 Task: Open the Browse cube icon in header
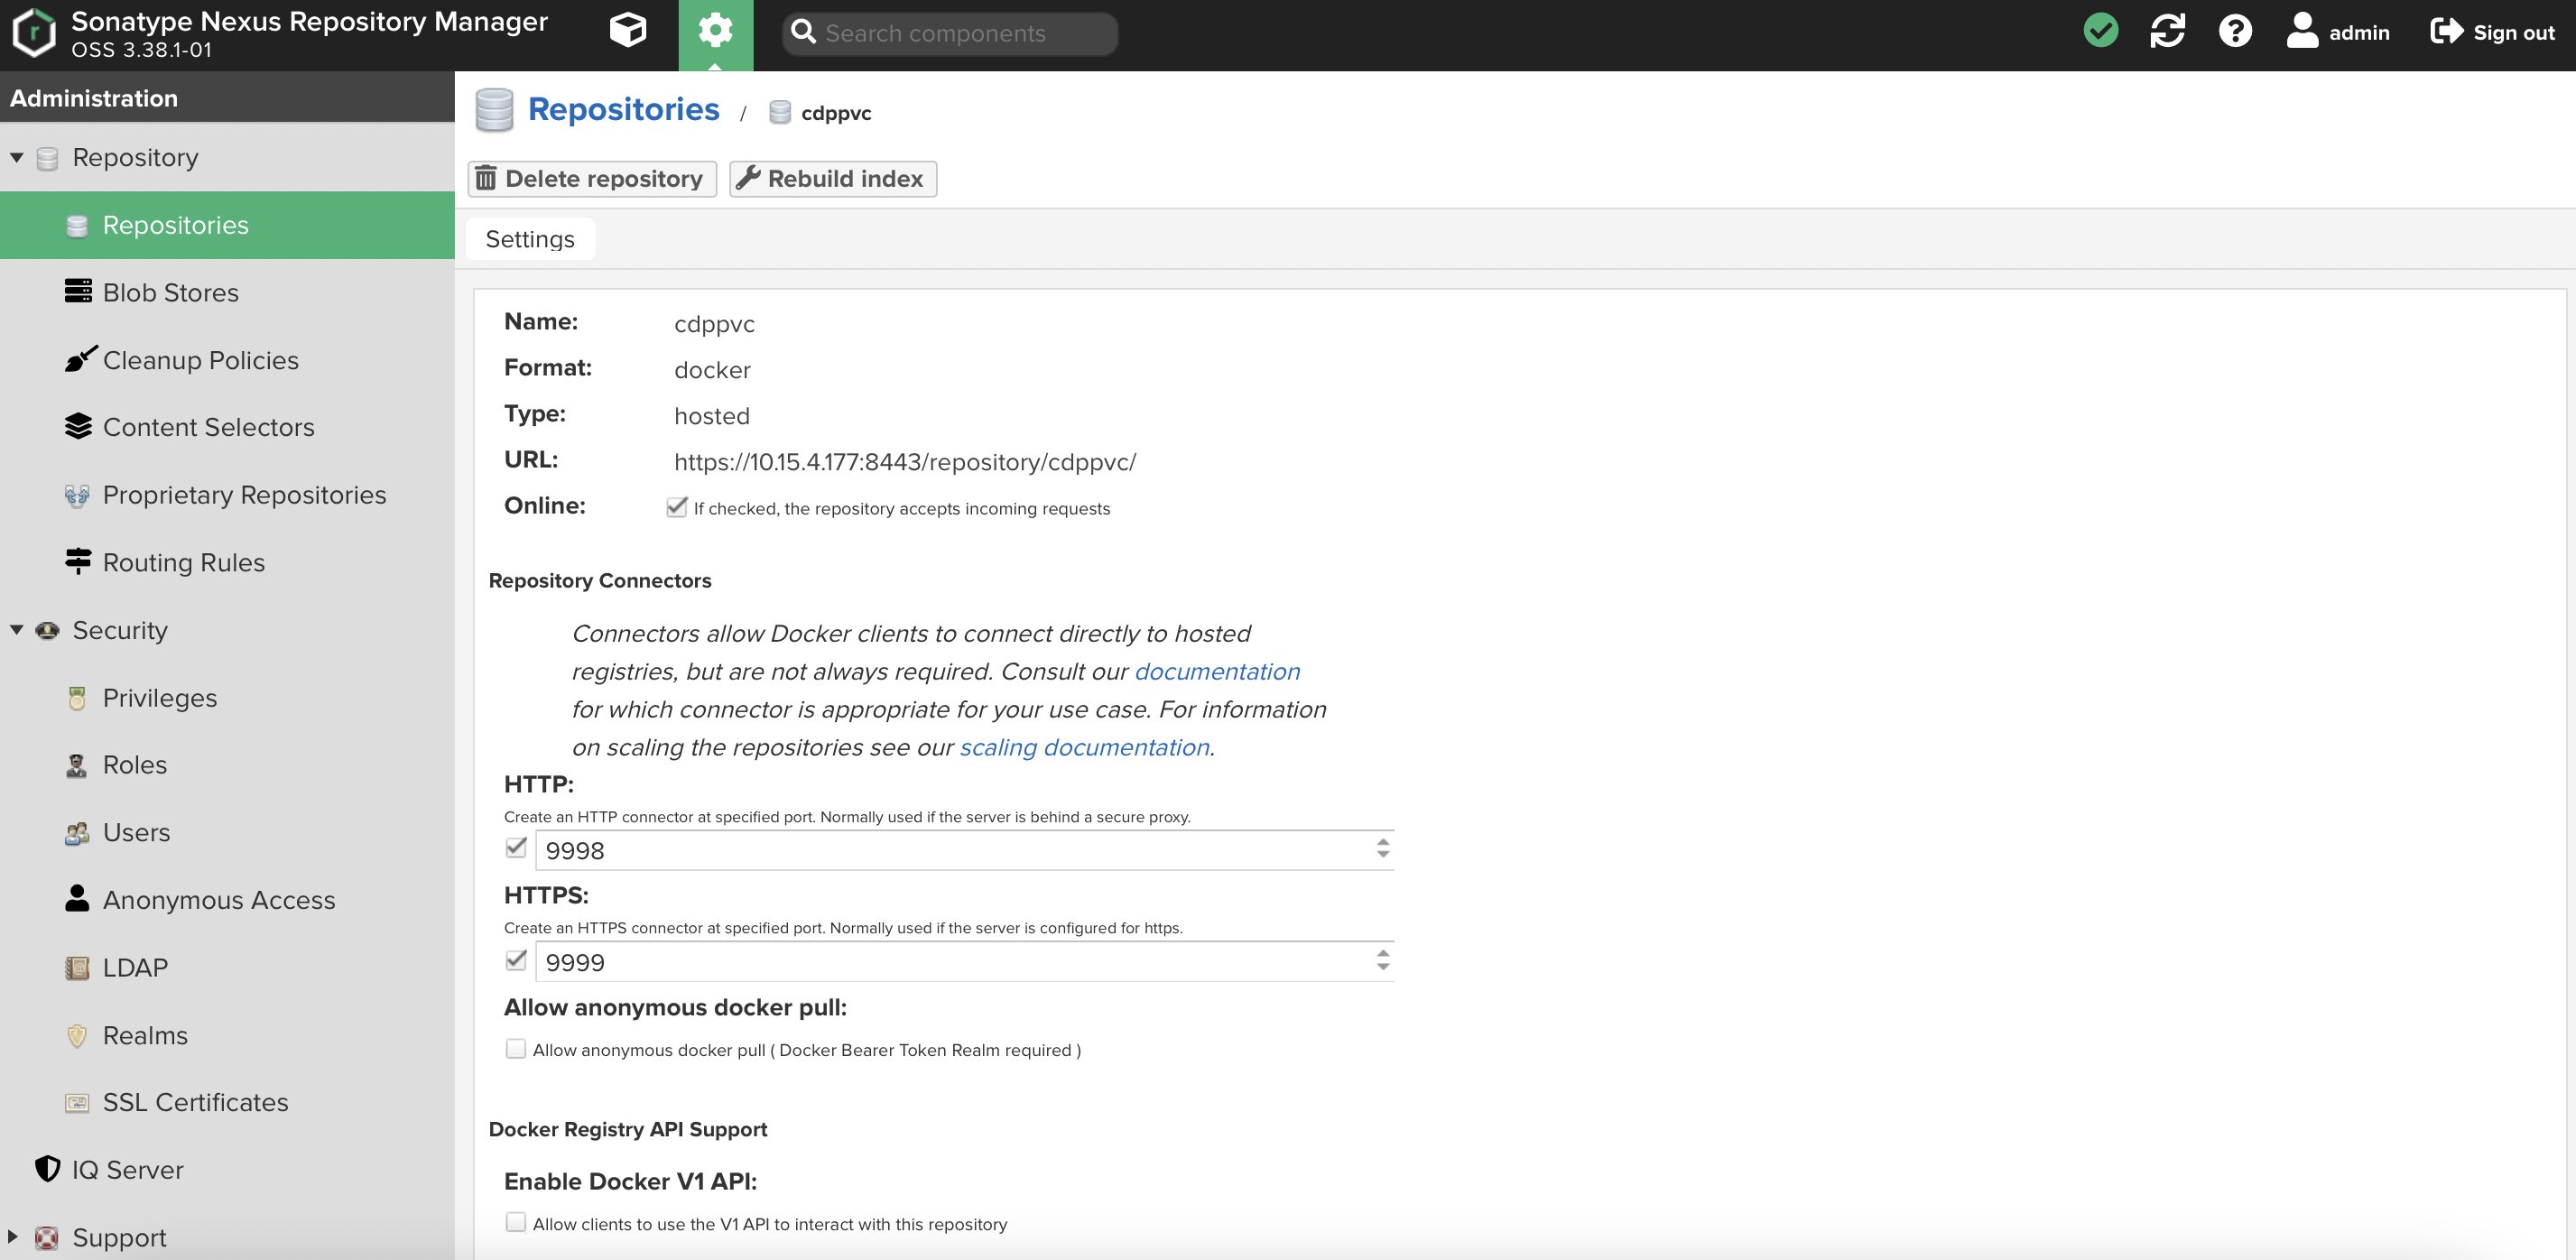[x=628, y=31]
